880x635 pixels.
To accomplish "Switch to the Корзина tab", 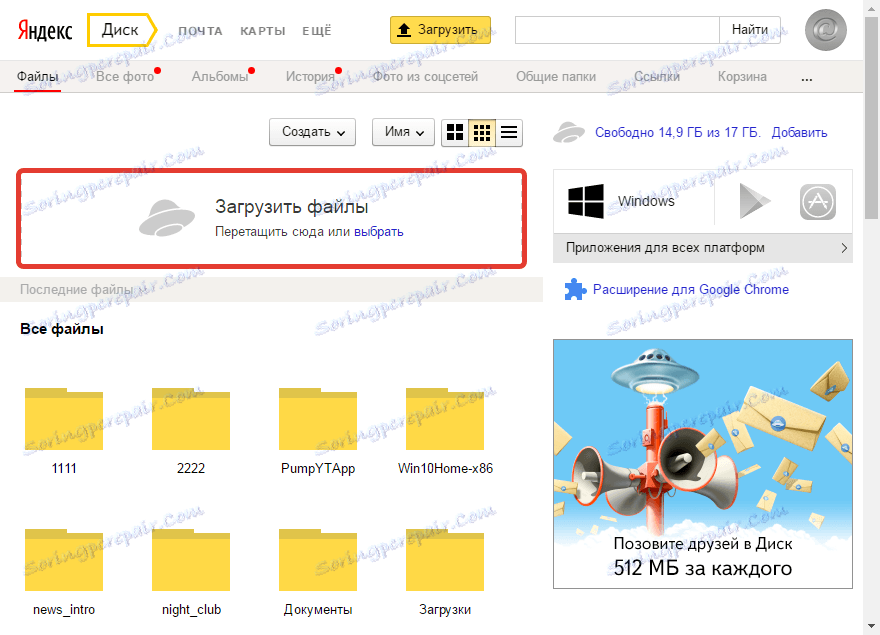I will [741, 76].
